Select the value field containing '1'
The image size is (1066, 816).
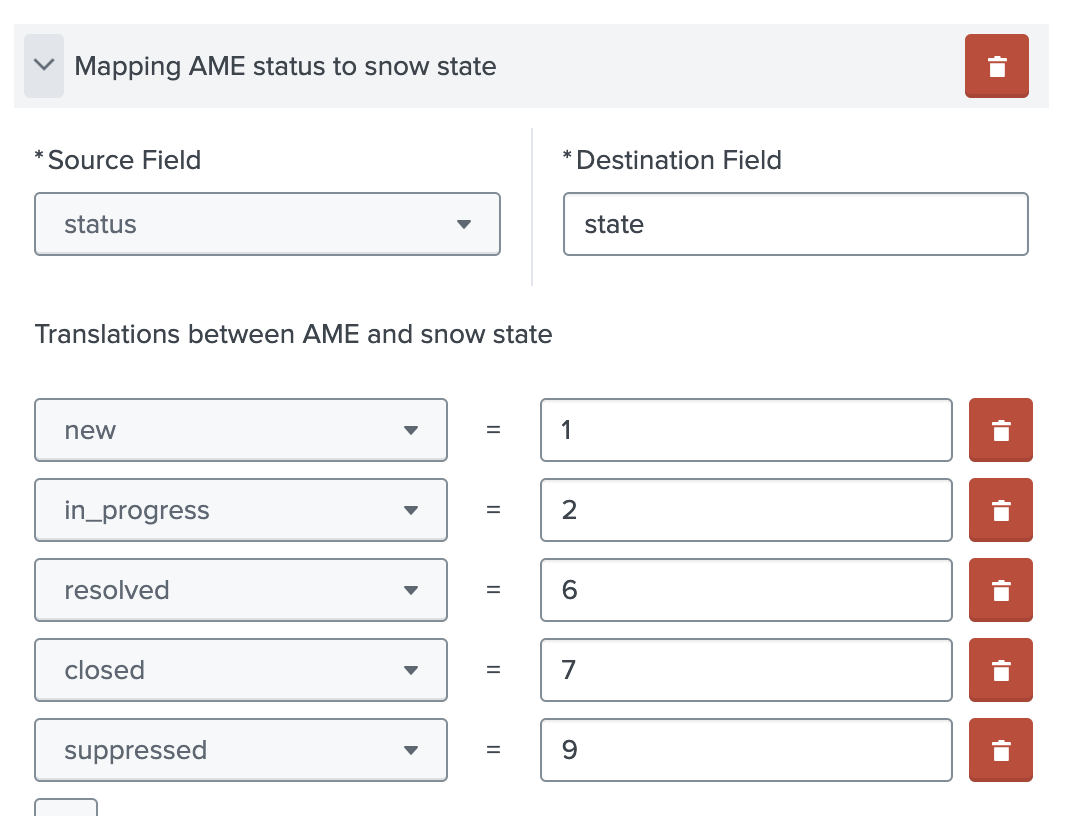745,430
